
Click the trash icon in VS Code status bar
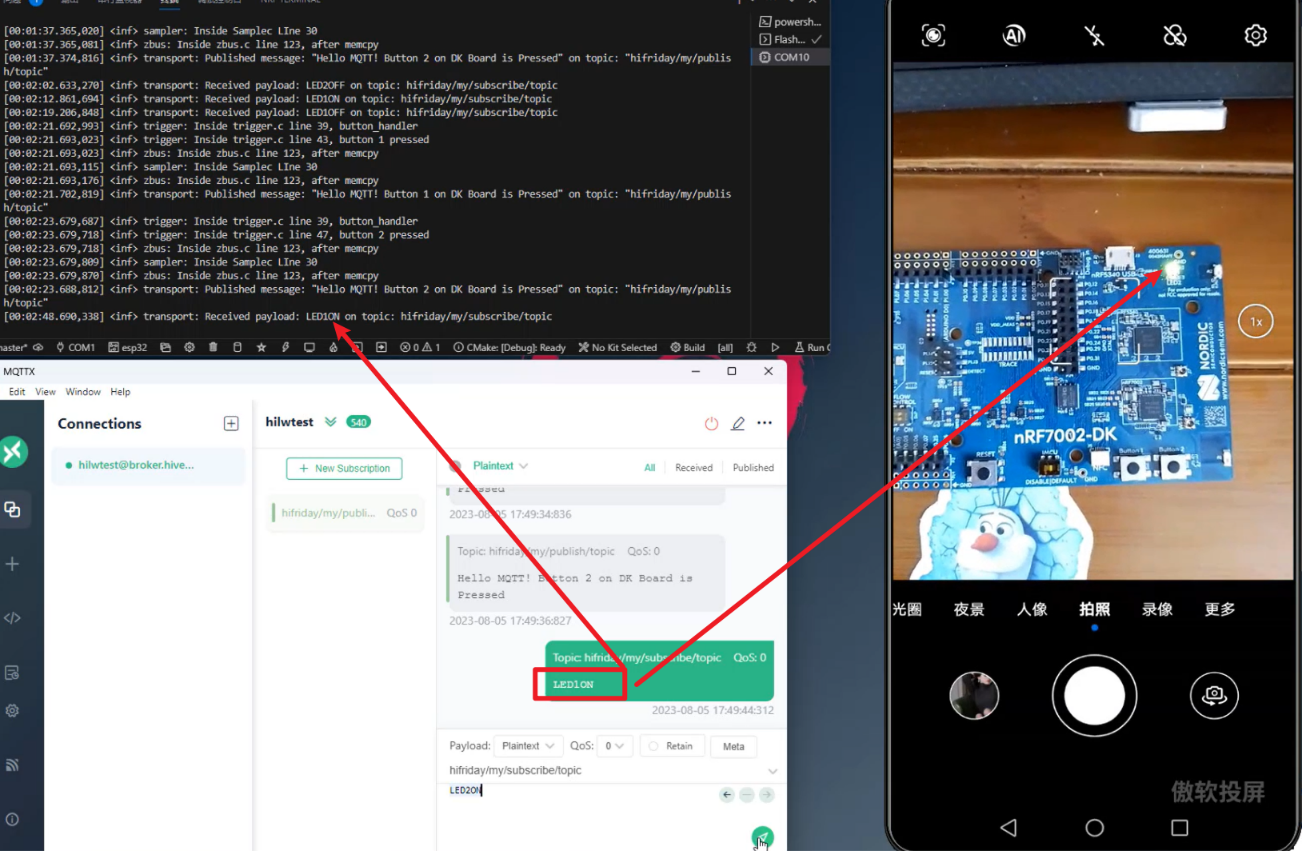[x=213, y=348]
